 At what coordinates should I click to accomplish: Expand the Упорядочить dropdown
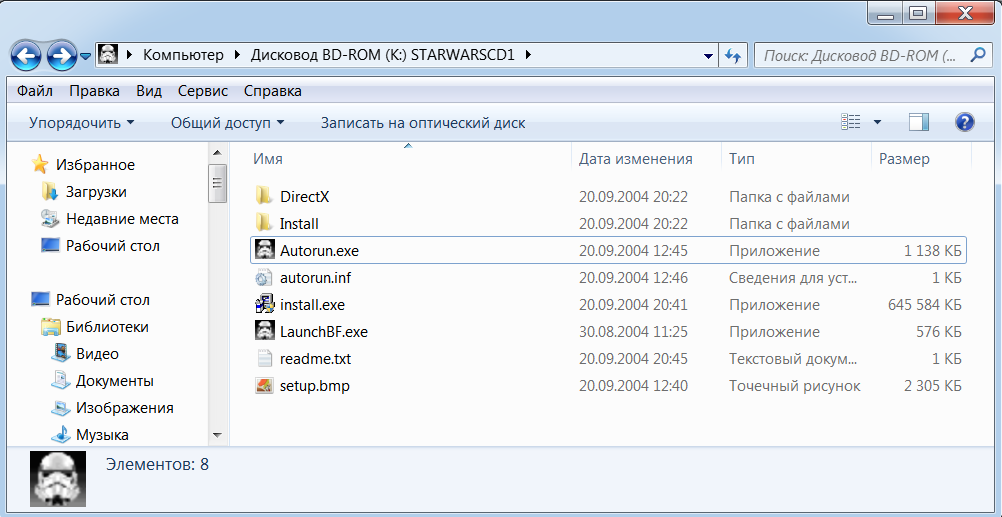(x=81, y=123)
